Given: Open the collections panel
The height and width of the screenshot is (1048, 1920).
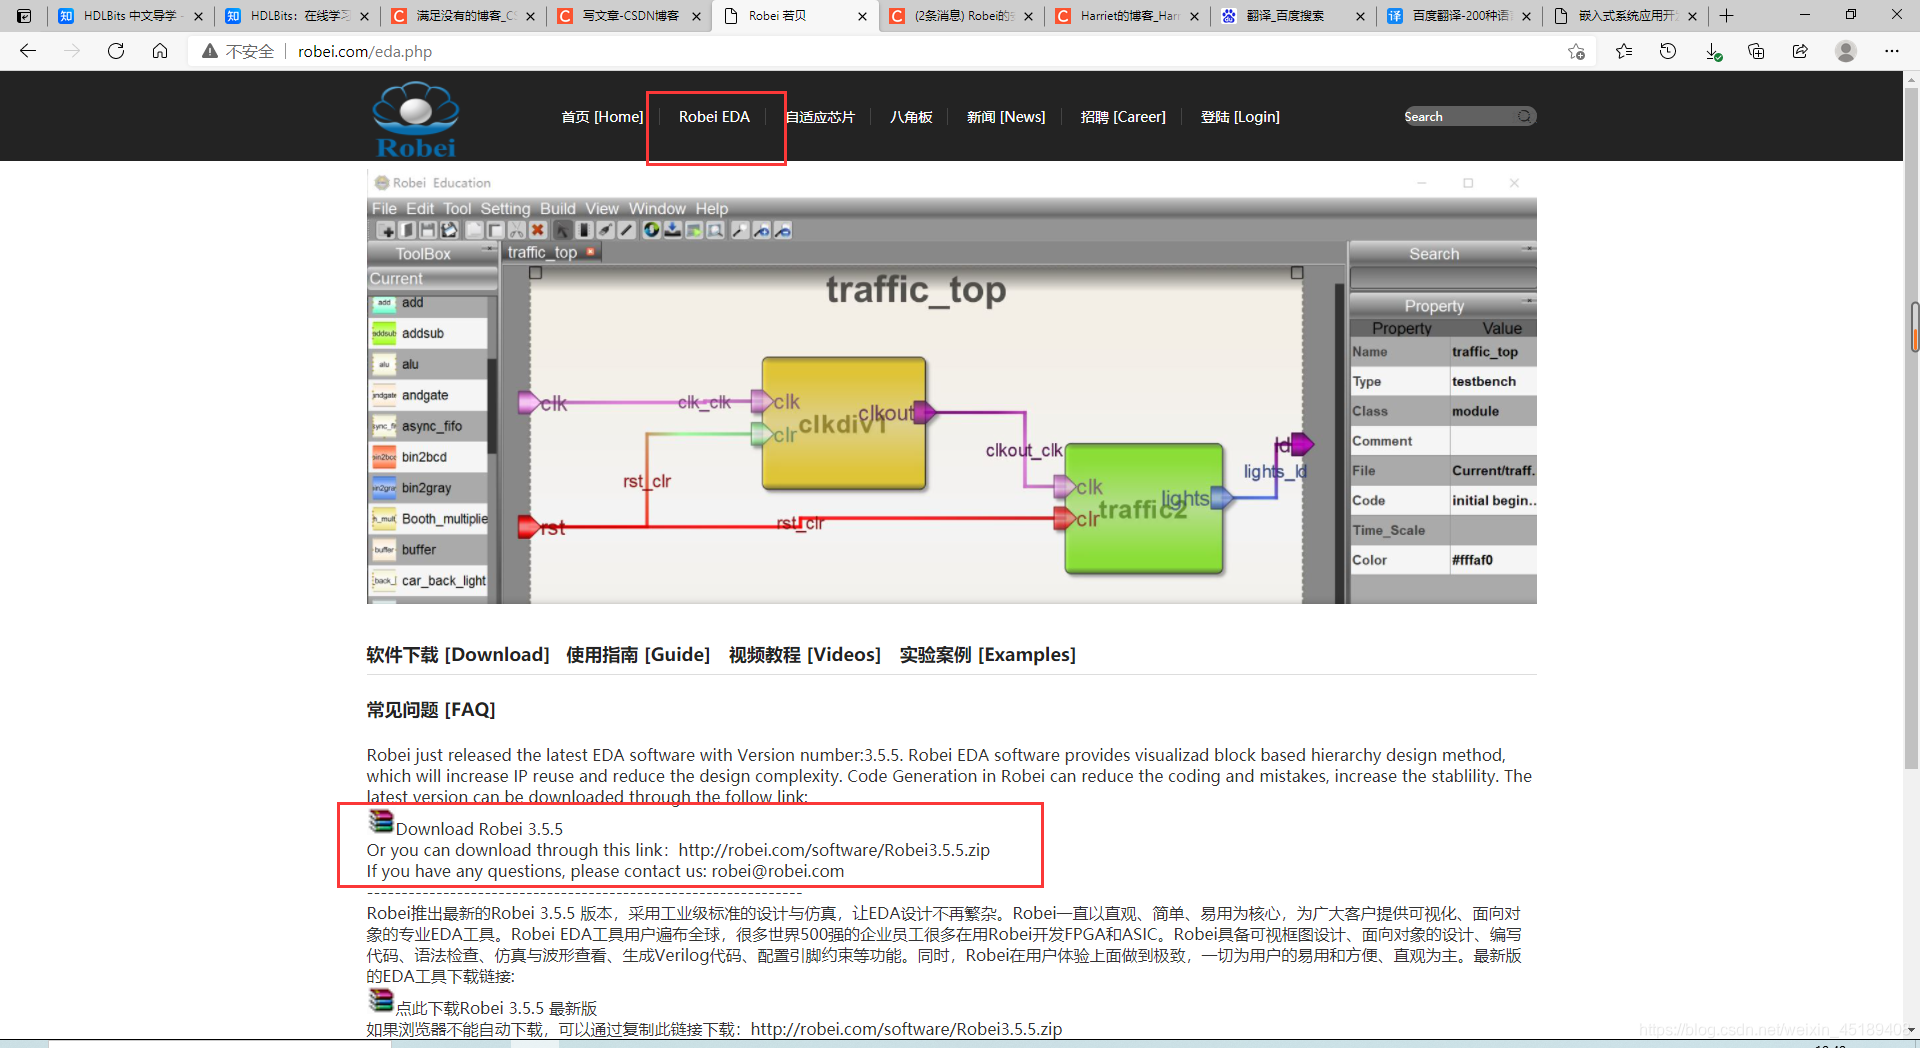Looking at the screenshot, I should (1756, 51).
